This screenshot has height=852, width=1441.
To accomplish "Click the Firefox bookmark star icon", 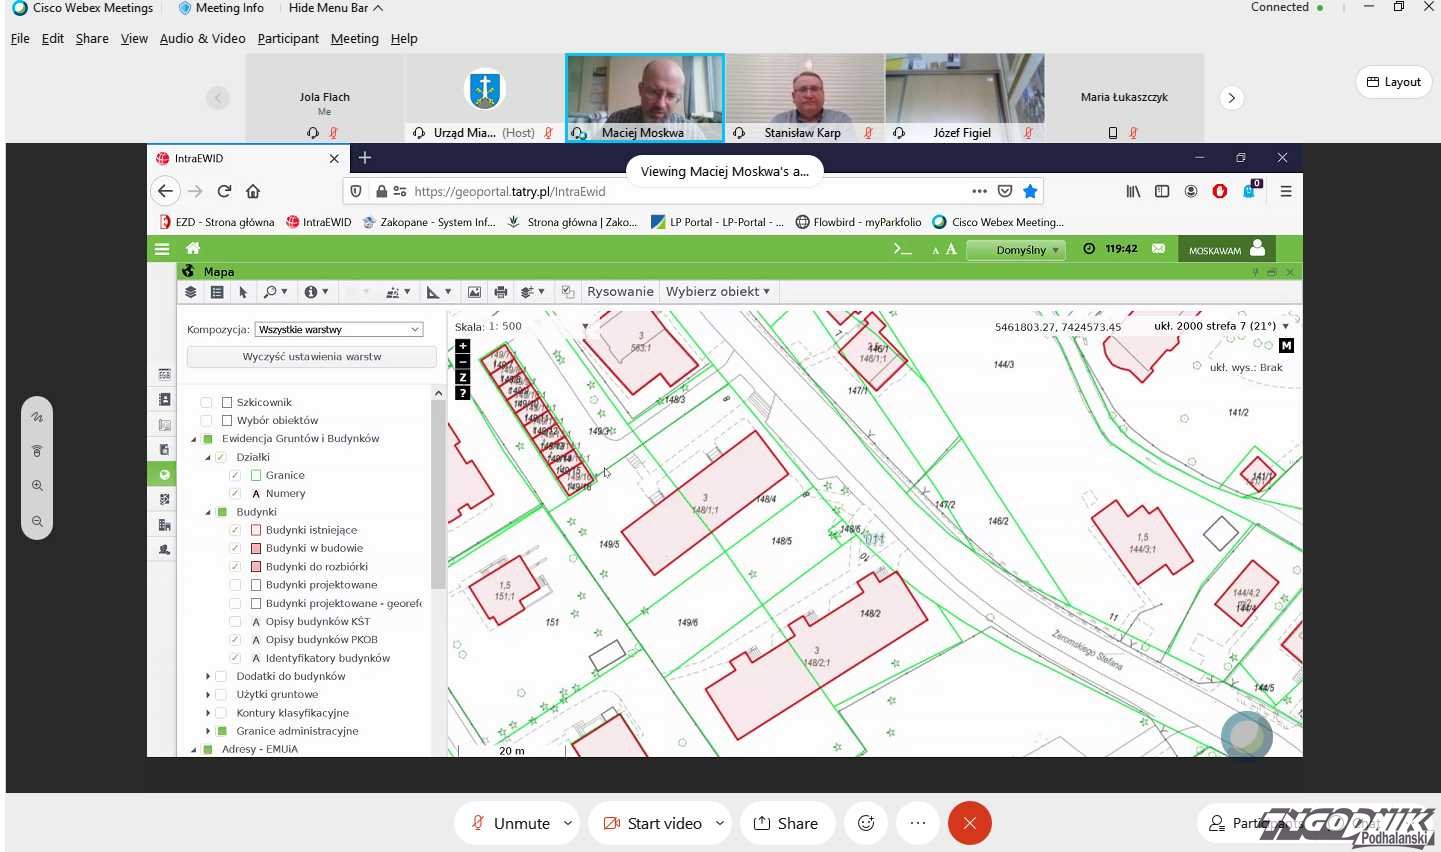I will coord(1030,191).
